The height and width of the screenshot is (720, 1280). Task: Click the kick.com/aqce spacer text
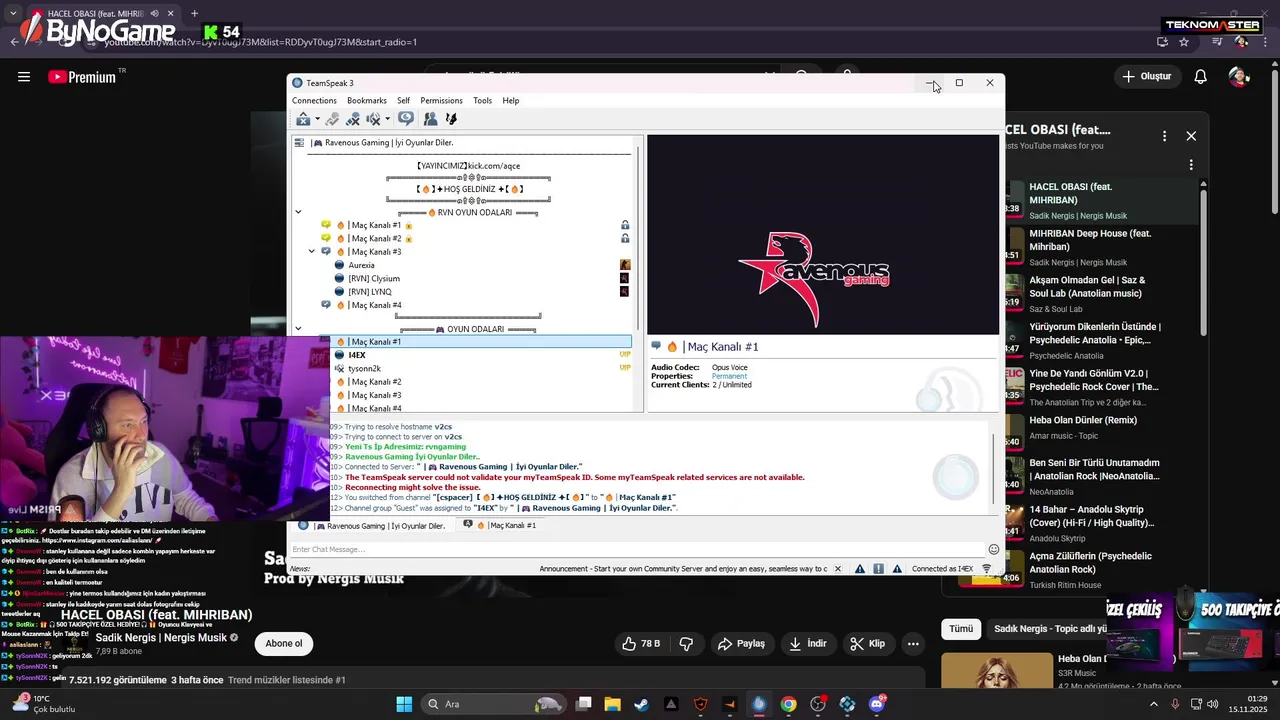468,166
